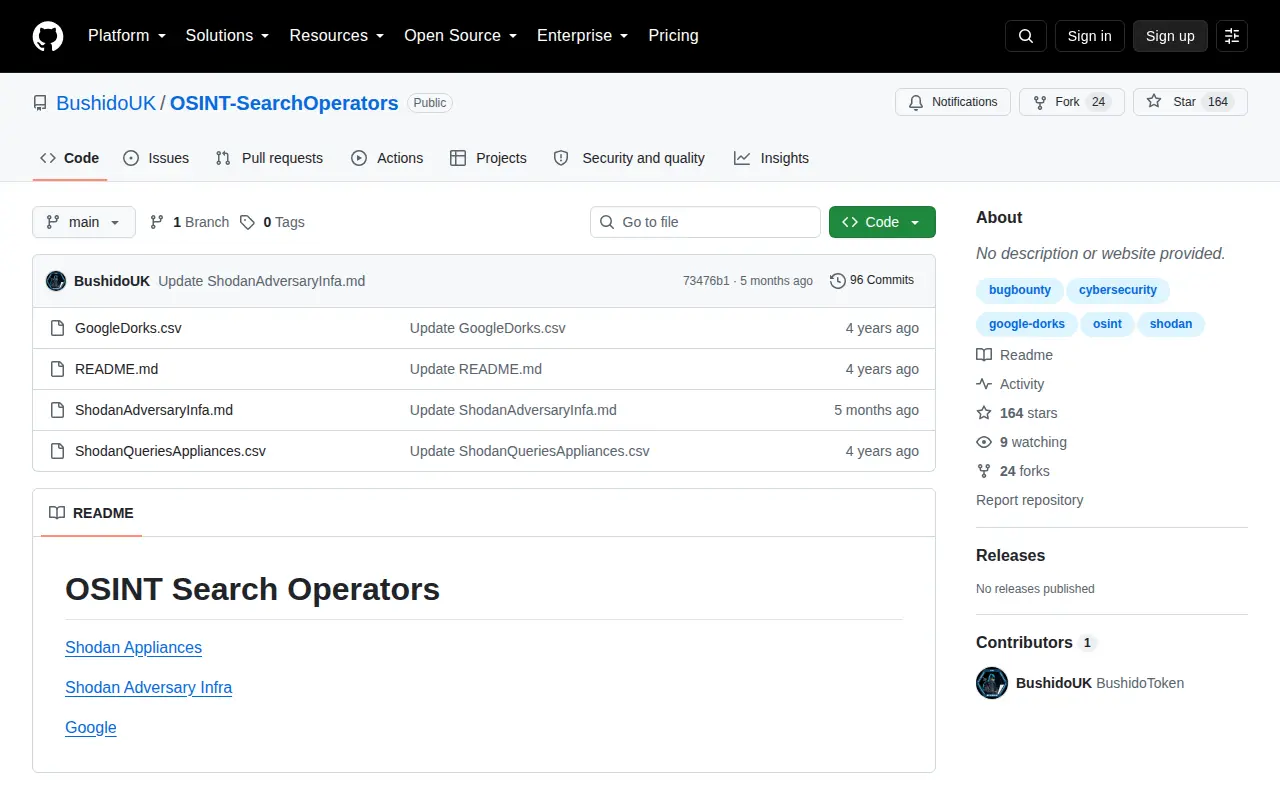The height and width of the screenshot is (800, 1280).
Task: Open the Shodan Adversary Infra README link
Action: (148, 688)
